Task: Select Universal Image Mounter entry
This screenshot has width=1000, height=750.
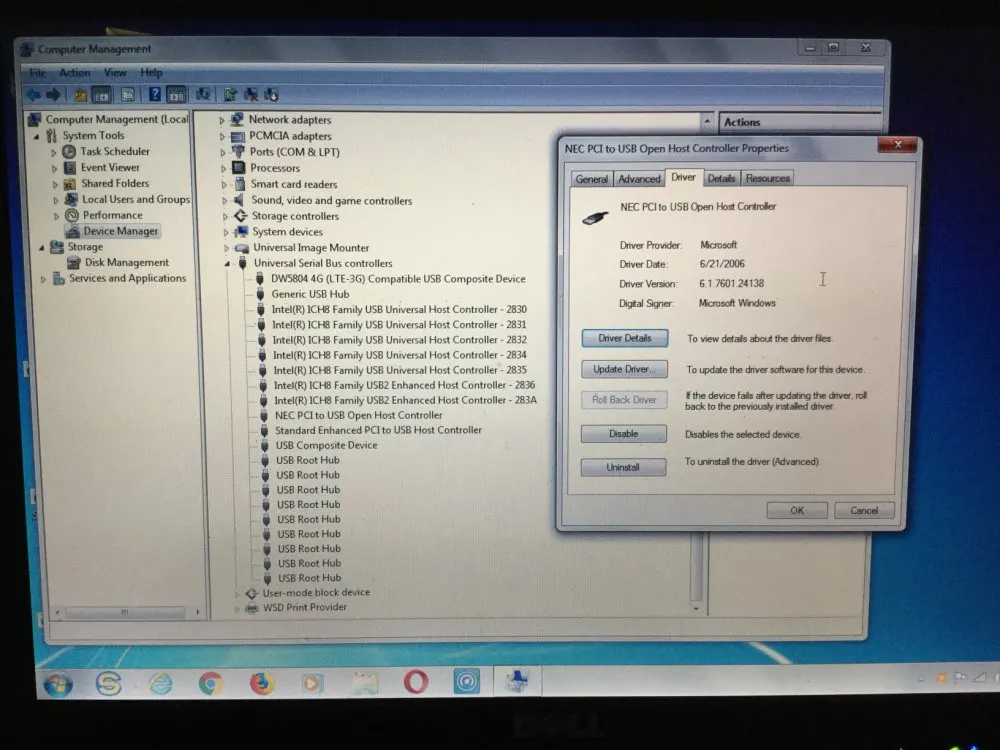Action: [x=311, y=247]
